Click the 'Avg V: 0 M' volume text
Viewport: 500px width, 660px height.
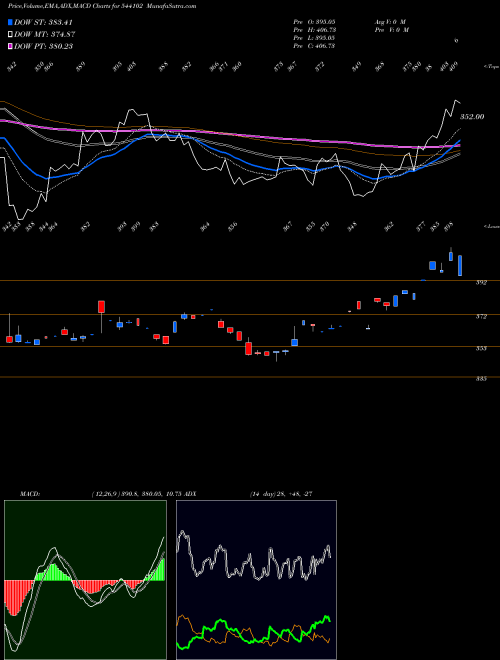pos(390,22)
